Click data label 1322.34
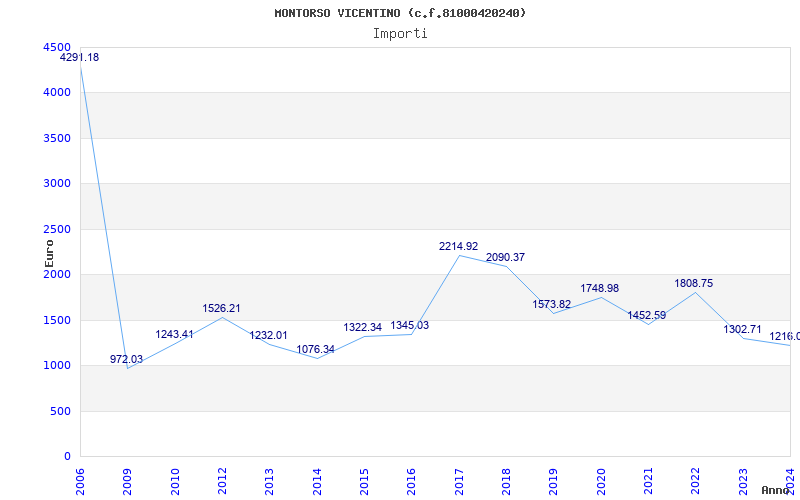Screen dimensions: 800x500 tap(363, 328)
